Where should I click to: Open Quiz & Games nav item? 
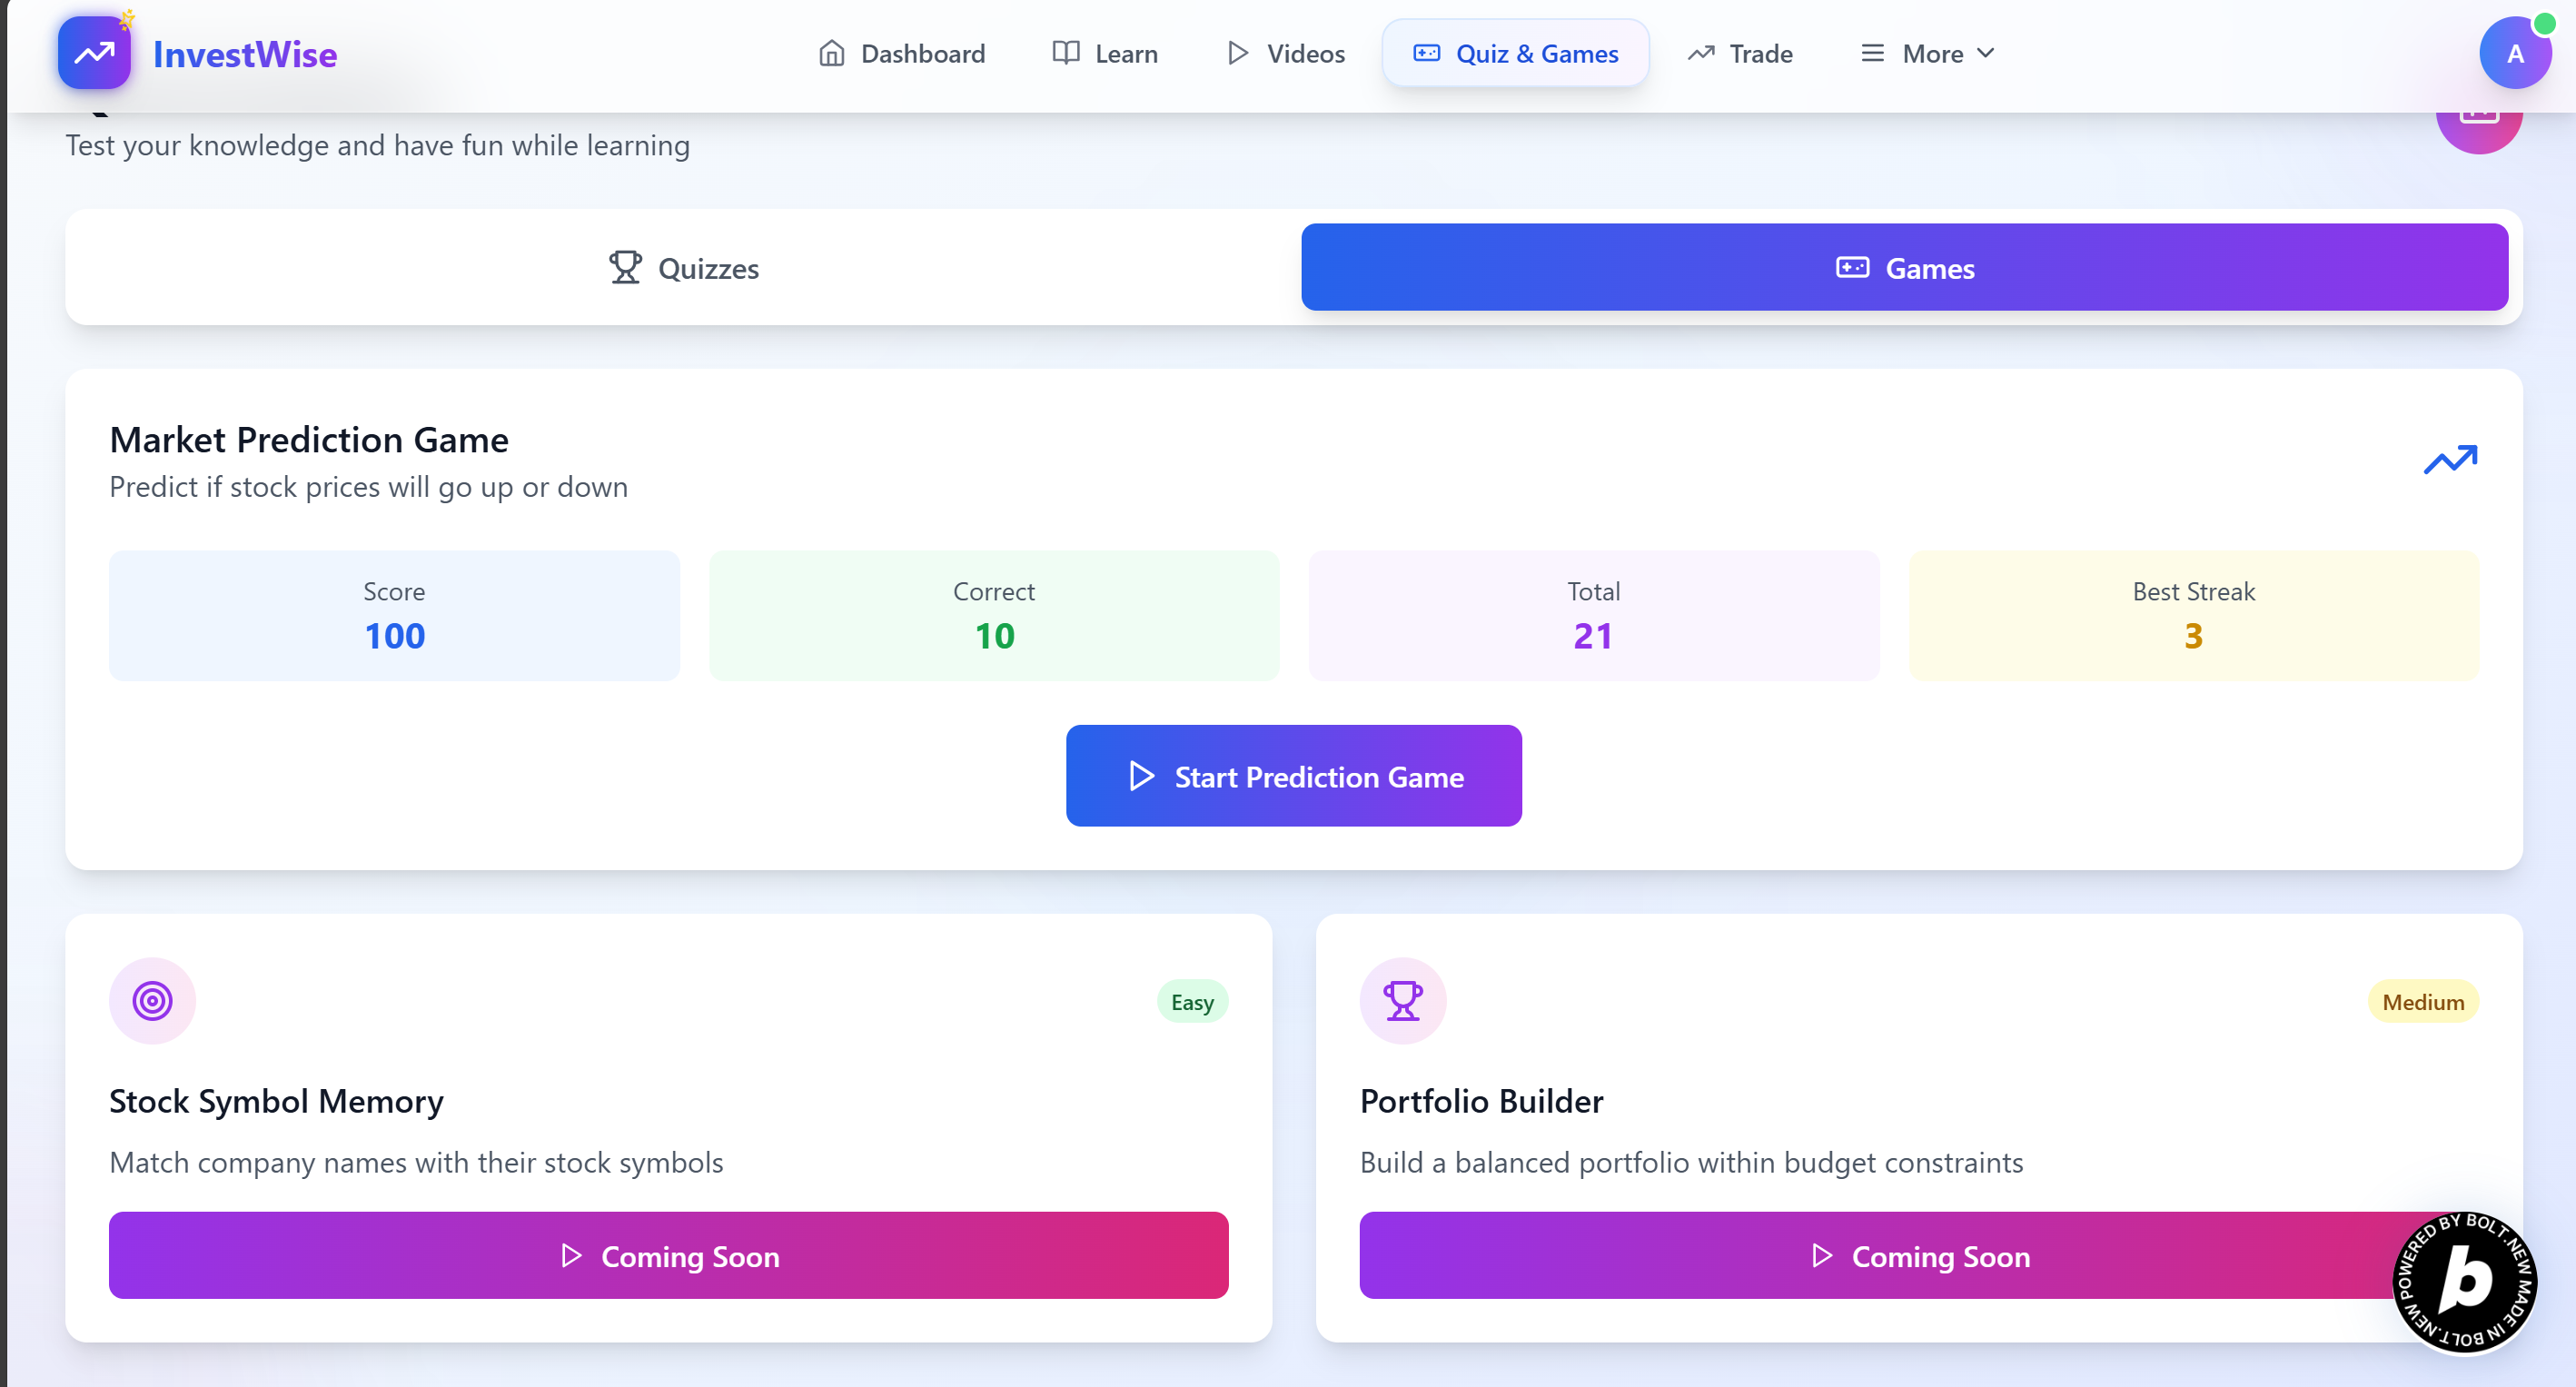click(1515, 53)
